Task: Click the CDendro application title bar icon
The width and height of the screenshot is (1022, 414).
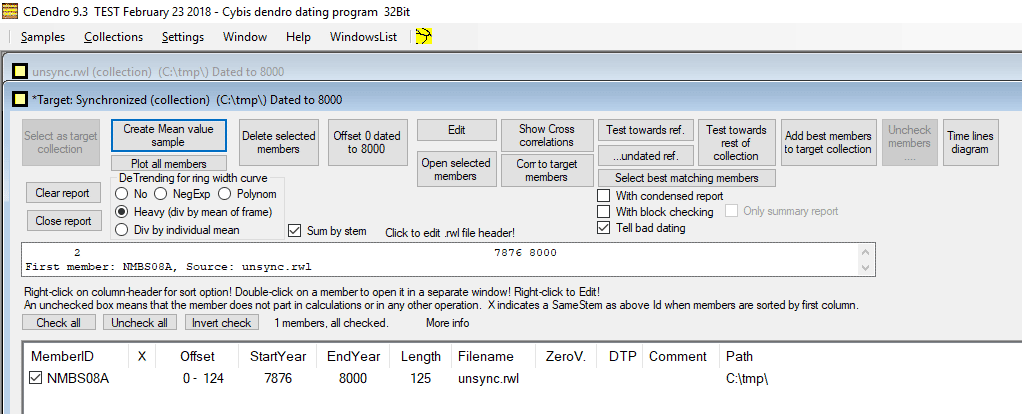Action: click(x=10, y=11)
